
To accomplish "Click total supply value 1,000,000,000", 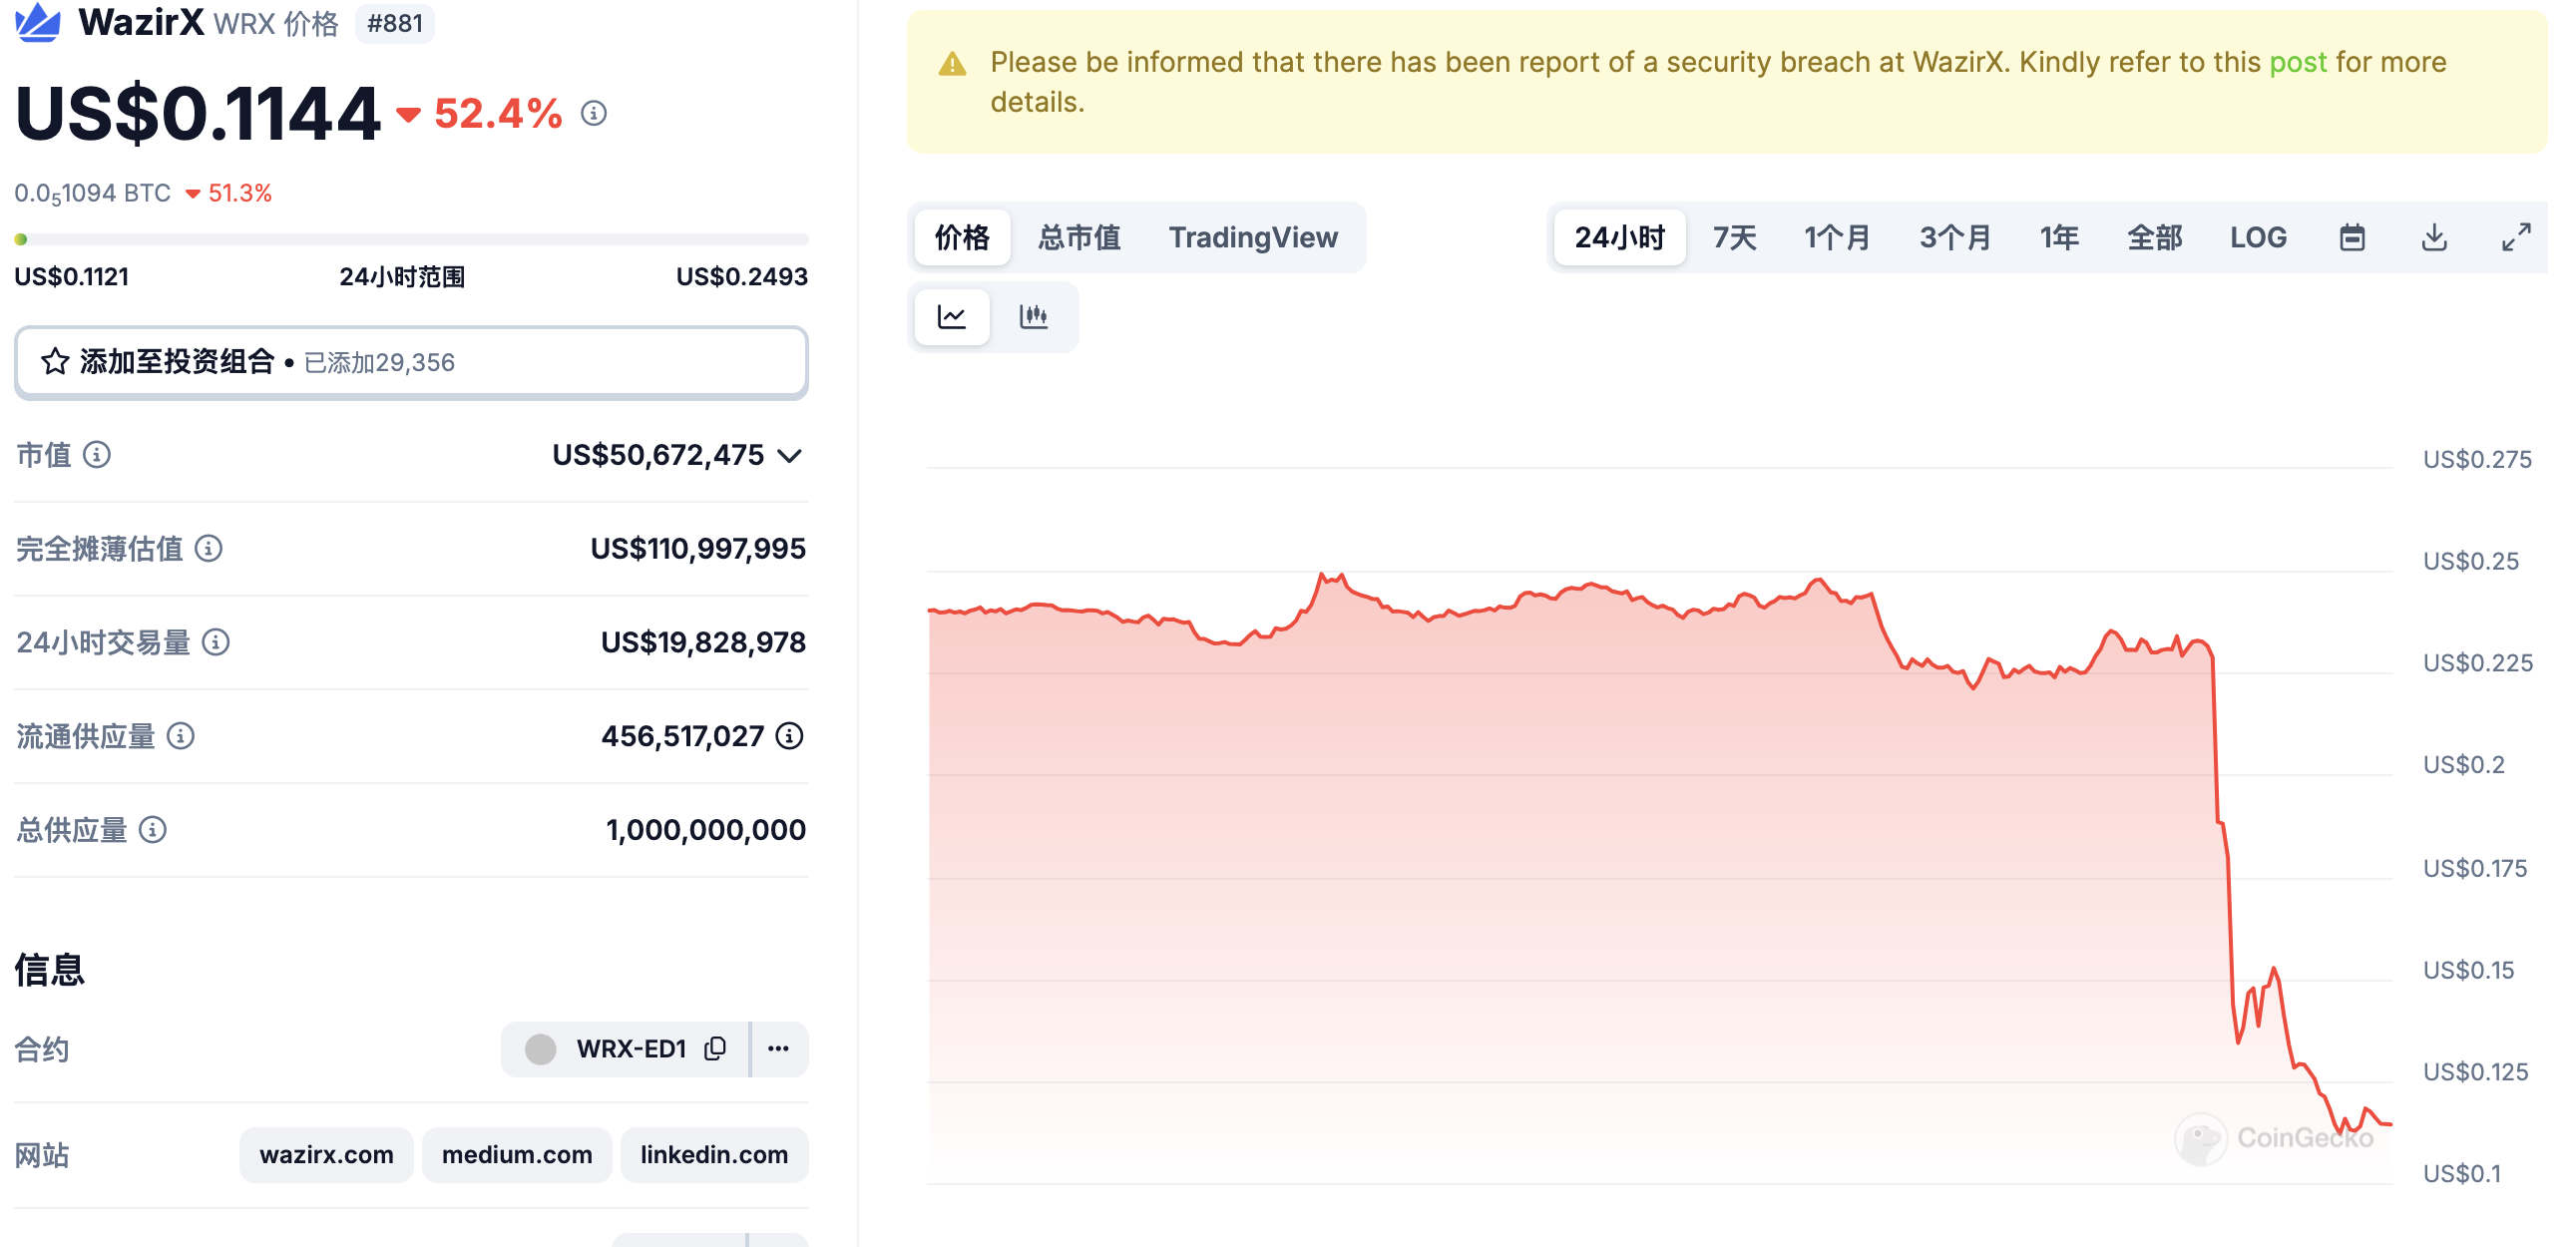I will coord(705,830).
